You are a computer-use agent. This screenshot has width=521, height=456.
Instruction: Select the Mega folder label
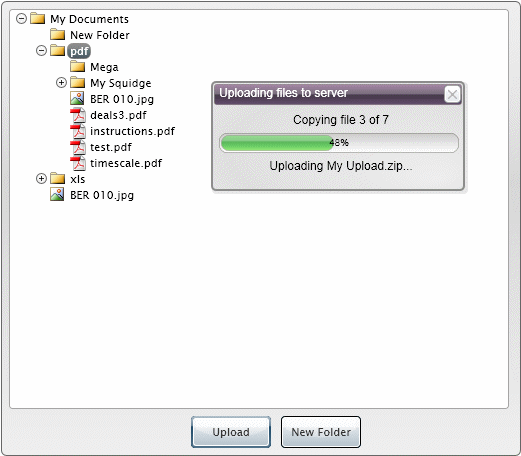tap(104, 67)
